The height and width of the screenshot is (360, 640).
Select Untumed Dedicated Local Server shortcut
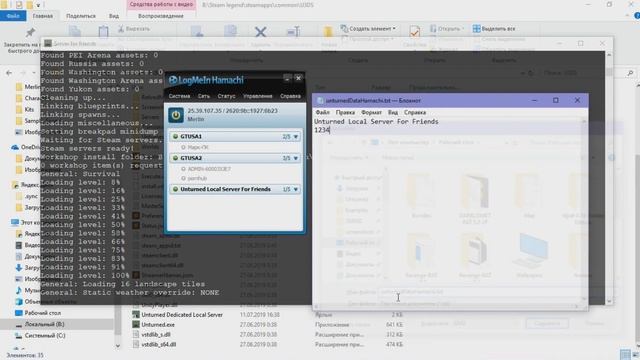pyautogui.click(x=178, y=315)
